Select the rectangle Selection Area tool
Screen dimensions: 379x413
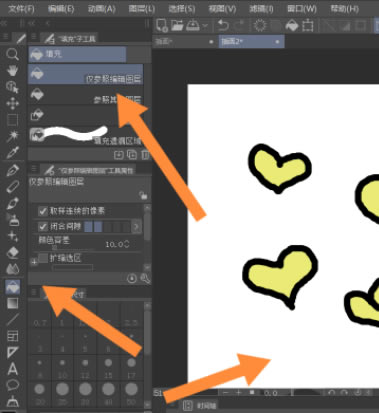click(12, 119)
